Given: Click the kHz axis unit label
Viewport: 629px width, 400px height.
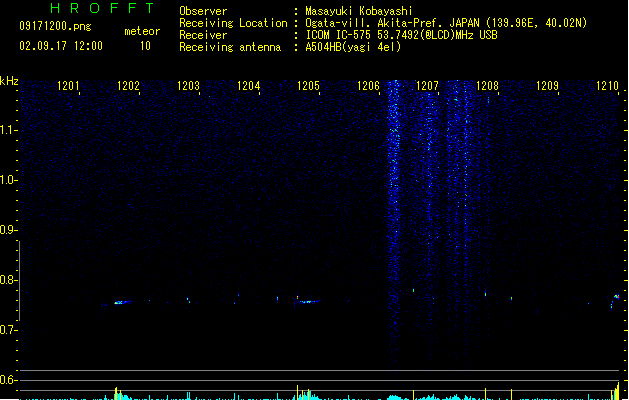Looking at the screenshot, I should point(9,81).
